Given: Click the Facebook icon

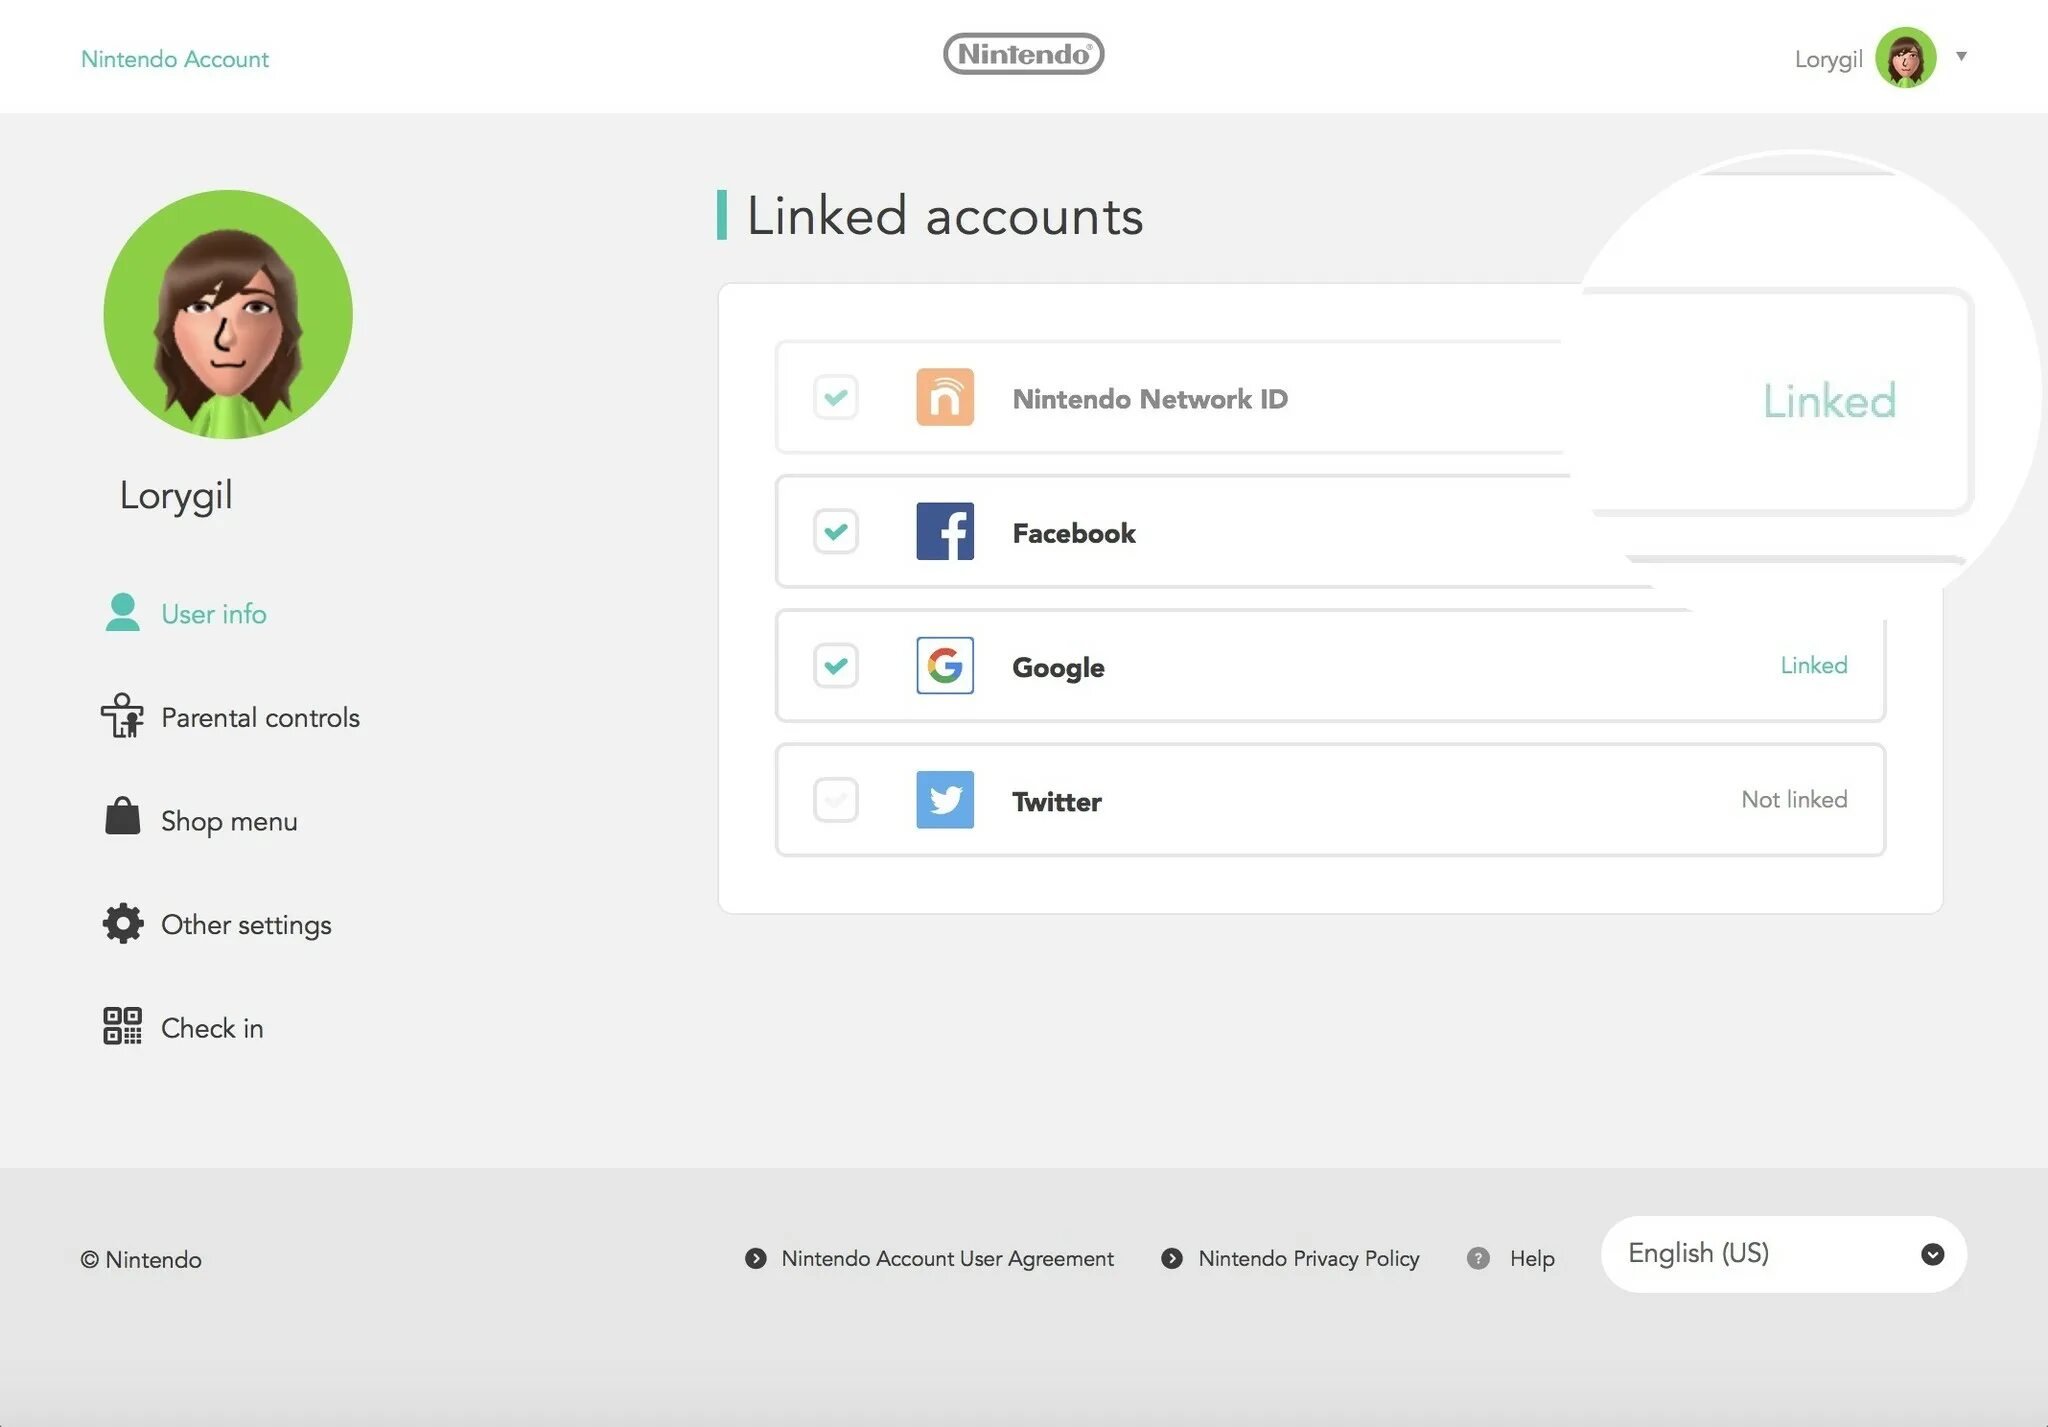Looking at the screenshot, I should 945,531.
